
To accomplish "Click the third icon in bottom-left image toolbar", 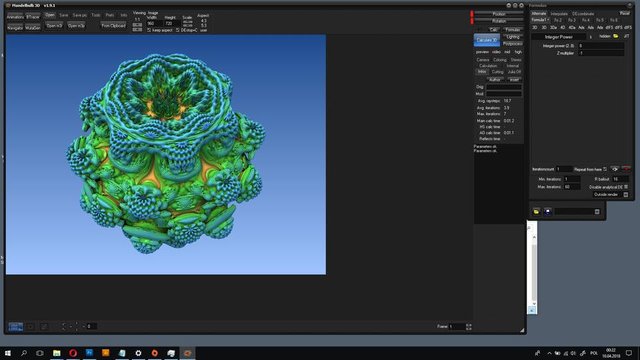I will click(x=44, y=327).
